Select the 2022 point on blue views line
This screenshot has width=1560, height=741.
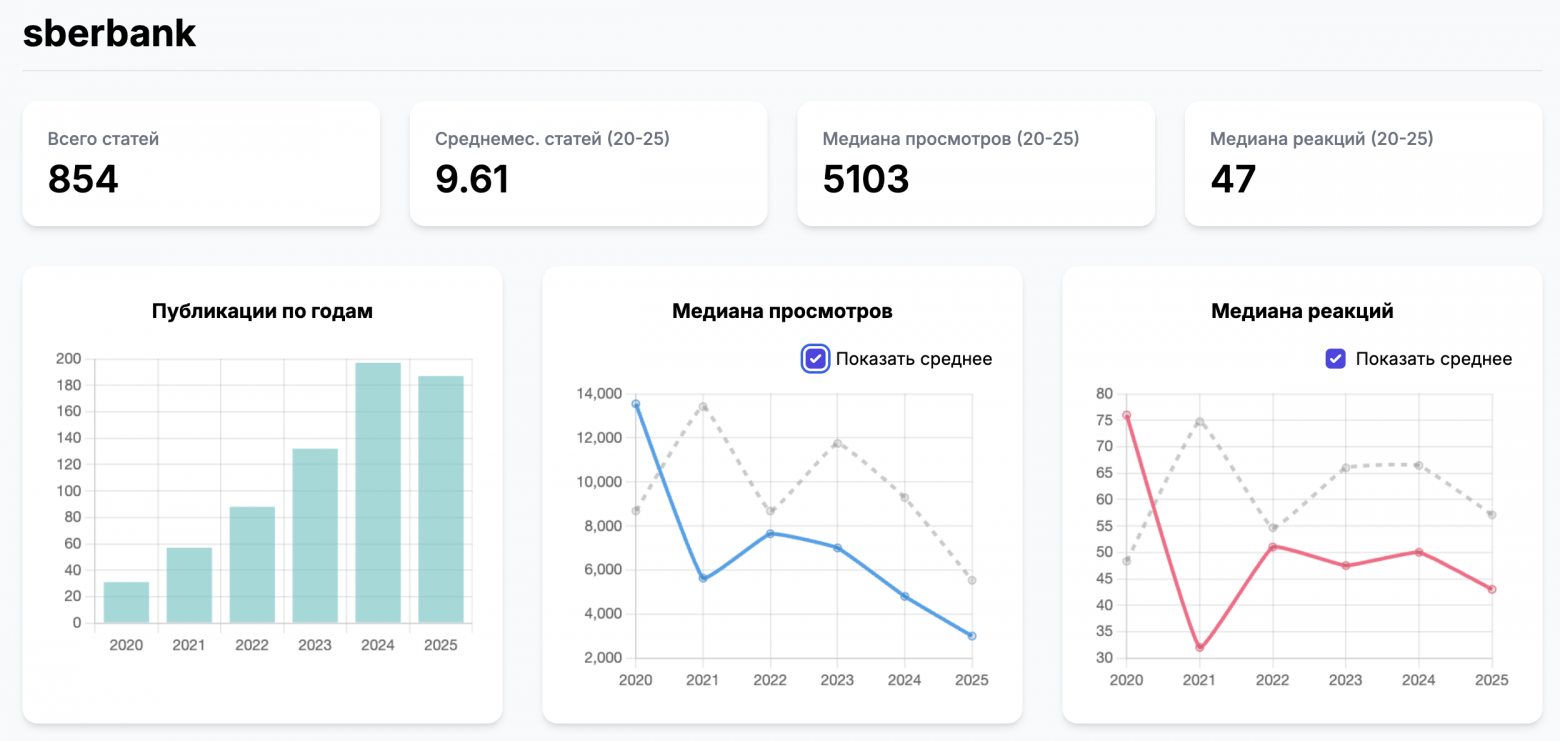click(770, 533)
